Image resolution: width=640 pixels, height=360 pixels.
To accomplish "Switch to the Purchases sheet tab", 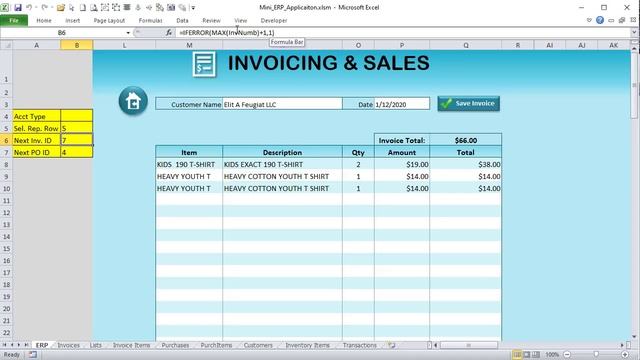I will click(x=175, y=345).
